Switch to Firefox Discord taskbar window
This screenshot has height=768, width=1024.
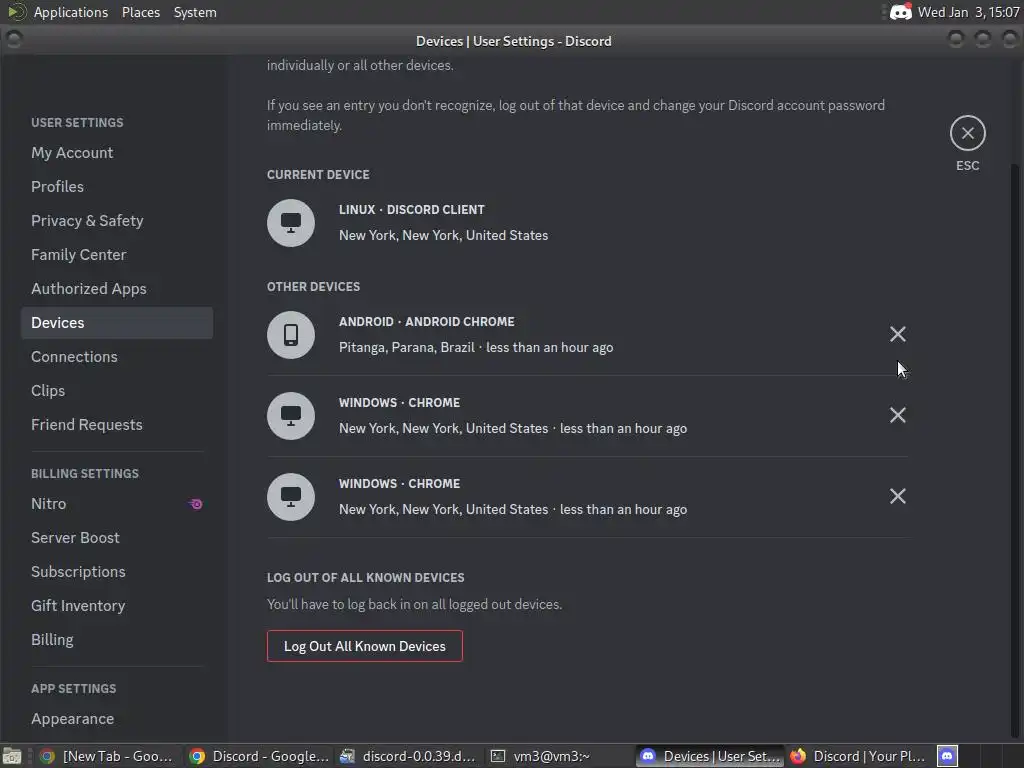pyautogui.click(x=859, y=756)
